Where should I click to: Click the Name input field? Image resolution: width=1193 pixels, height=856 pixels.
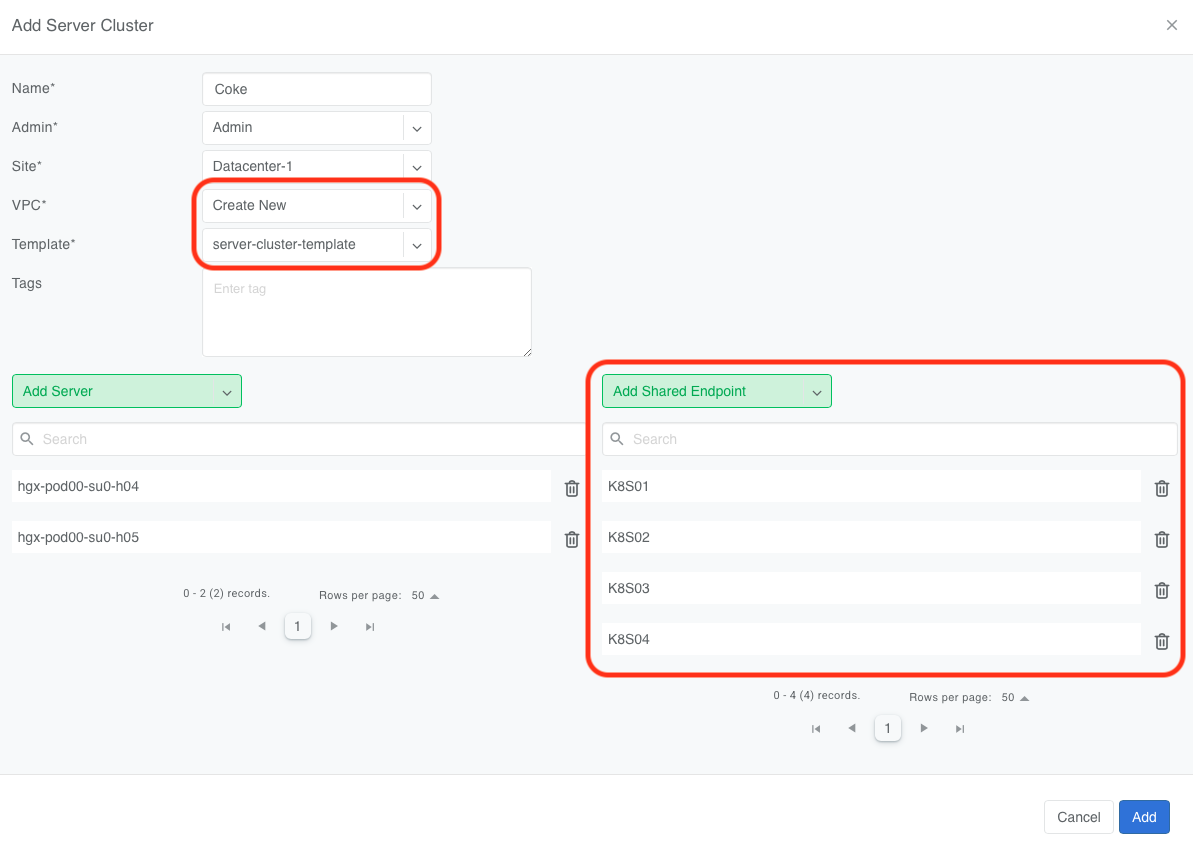pyautogui.click(x=316, y=89)
